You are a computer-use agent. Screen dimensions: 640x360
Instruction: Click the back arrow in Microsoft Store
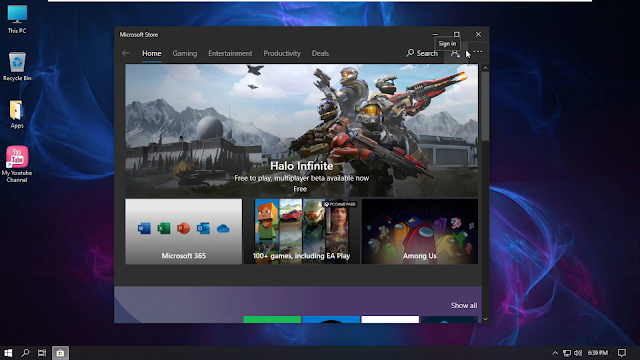[x=126, y=53]
